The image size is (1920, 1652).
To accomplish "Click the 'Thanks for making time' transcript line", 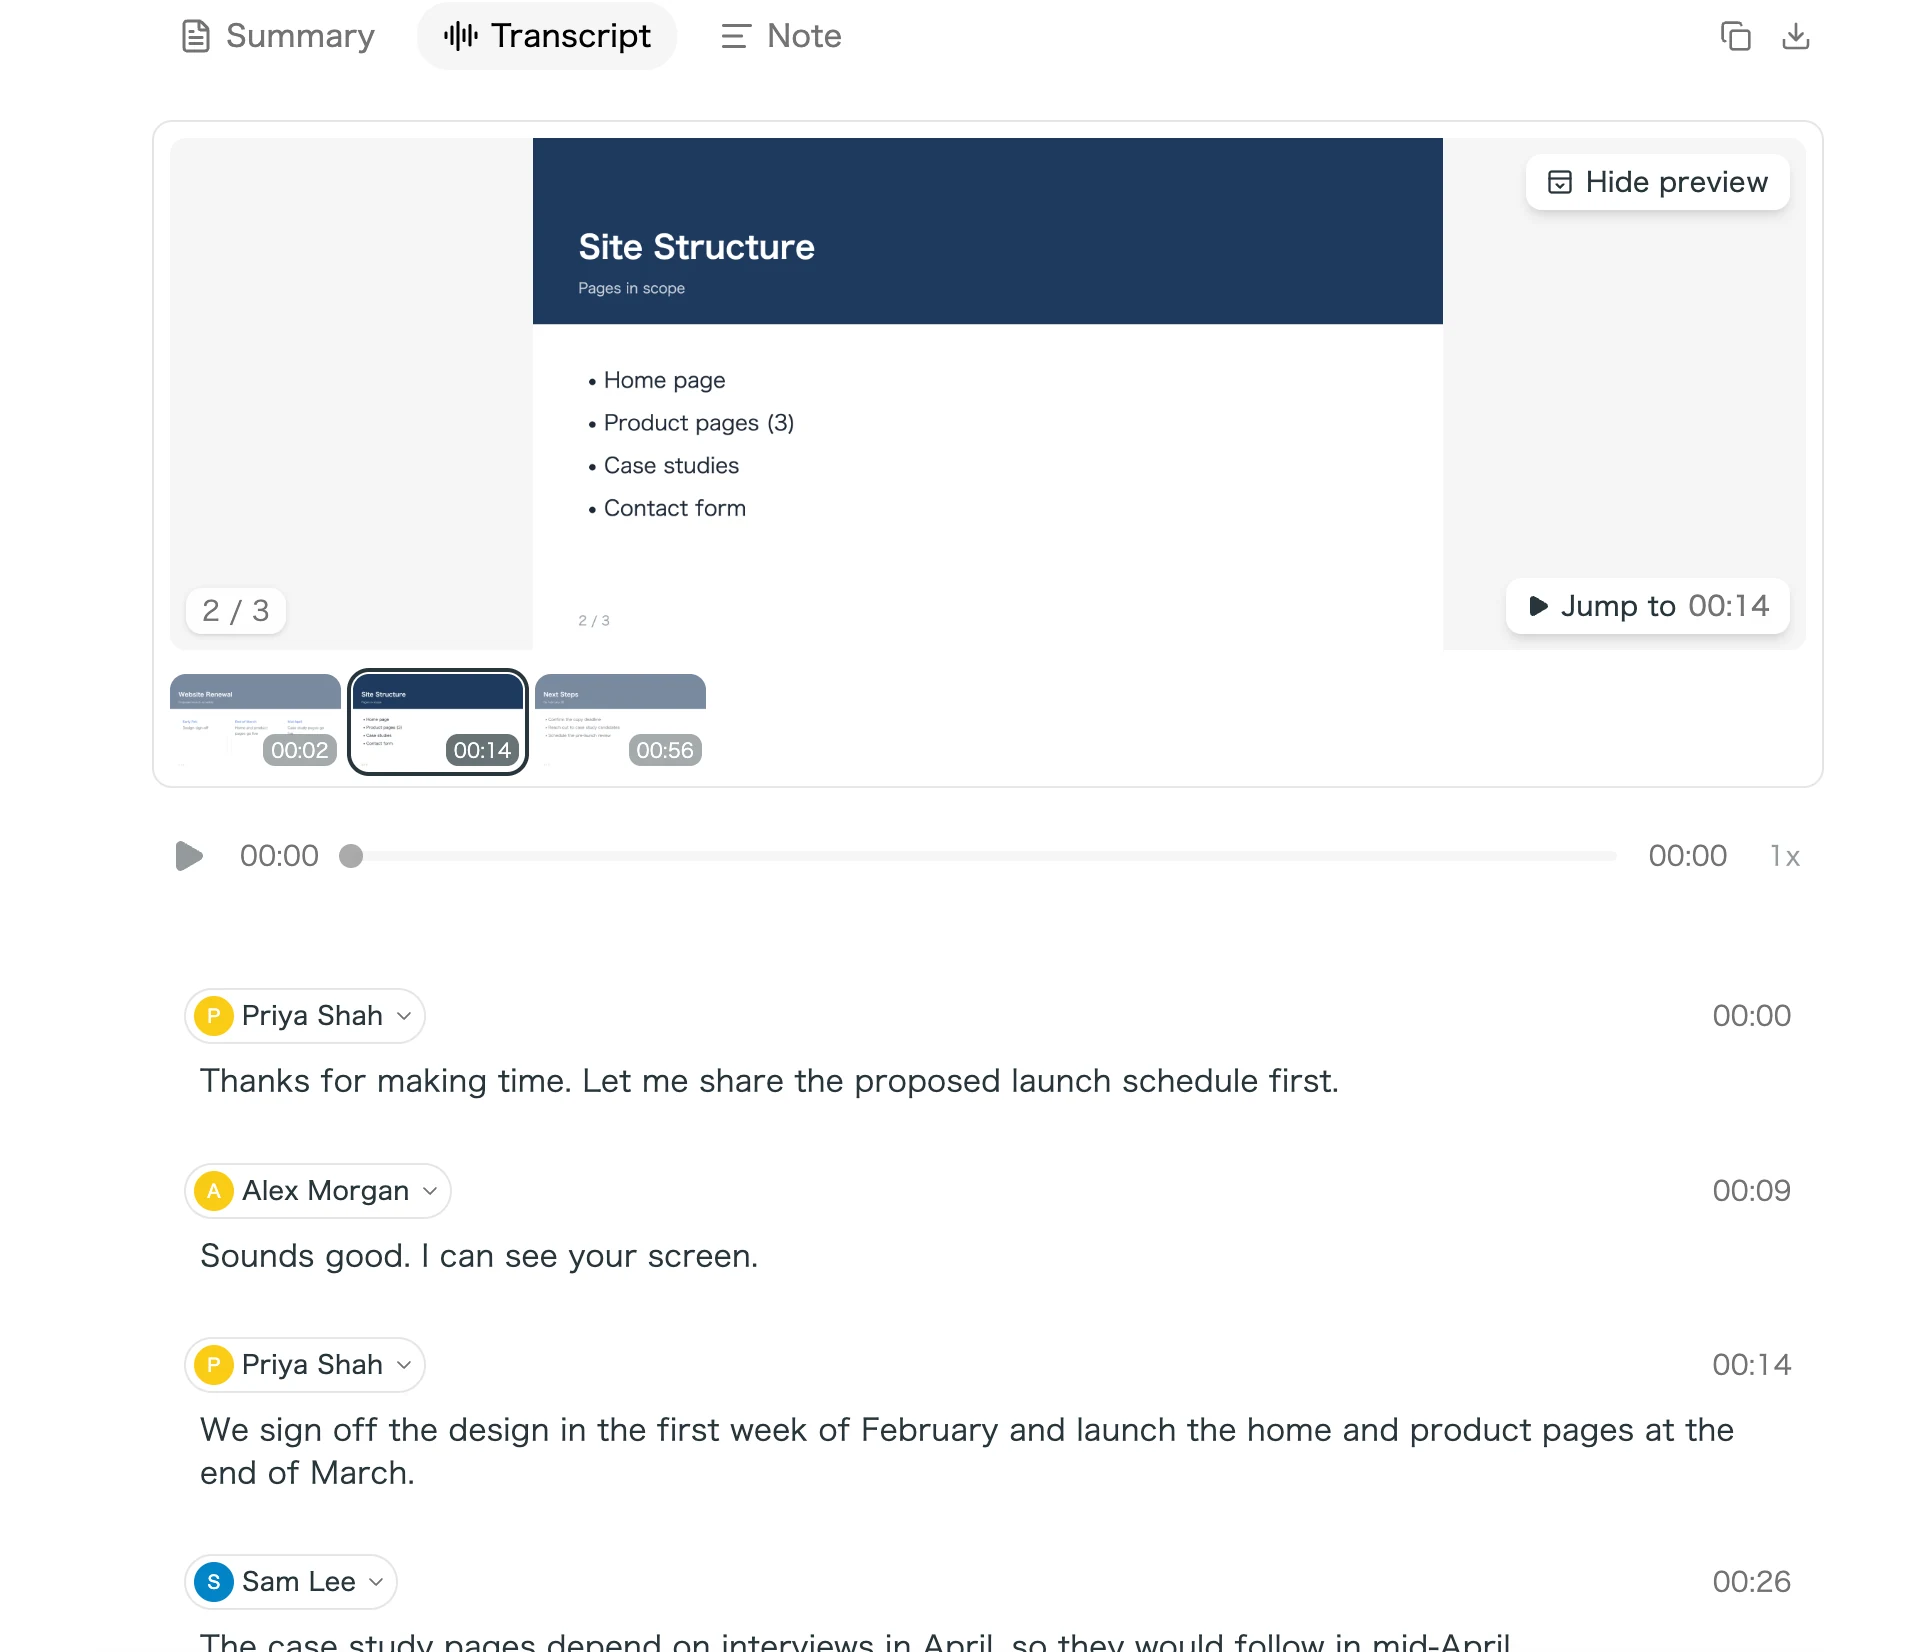I will pyautogui.click(x=769, y=1081).
